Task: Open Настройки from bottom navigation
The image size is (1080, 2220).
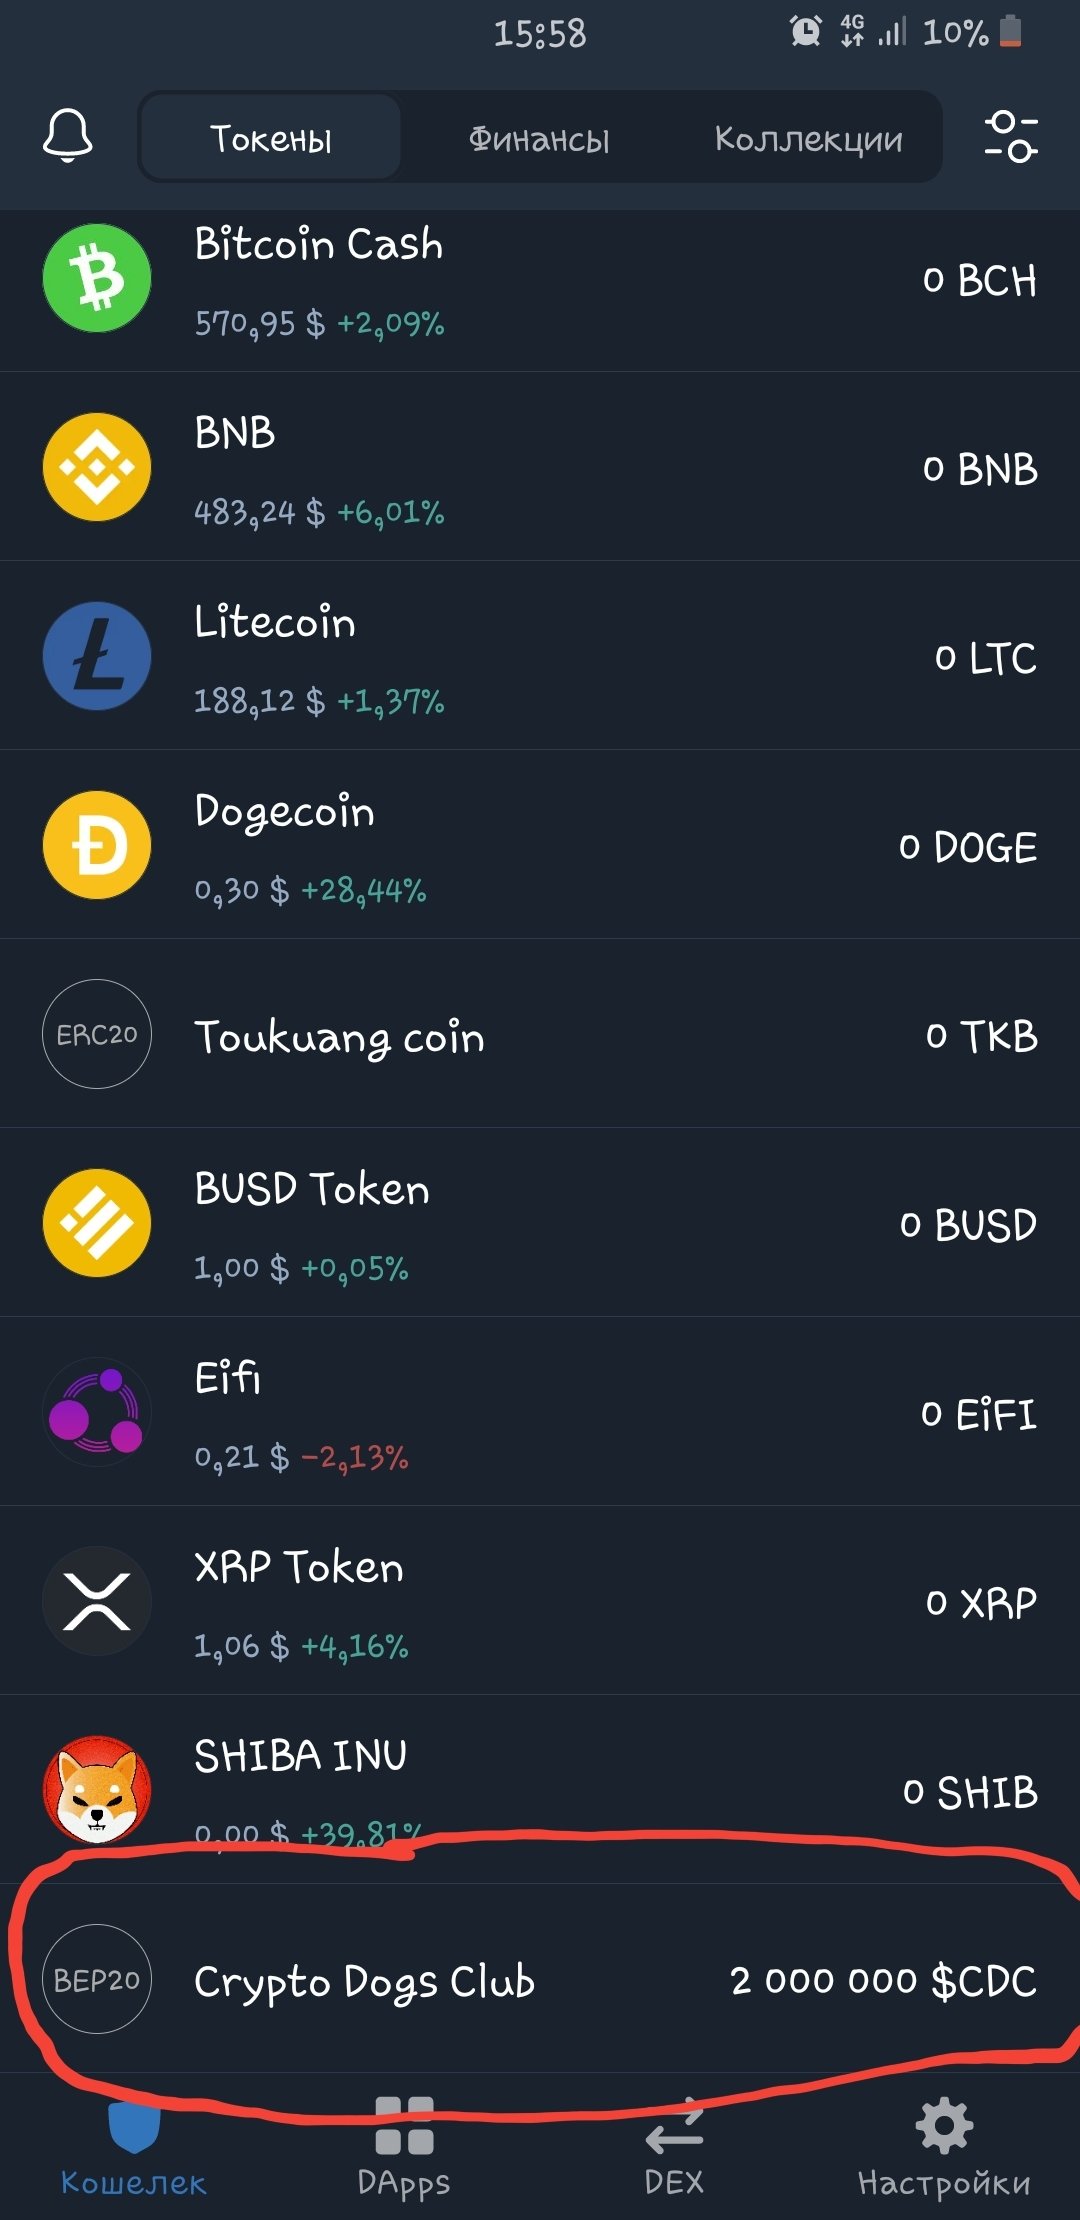Action: pos(944,2148)
